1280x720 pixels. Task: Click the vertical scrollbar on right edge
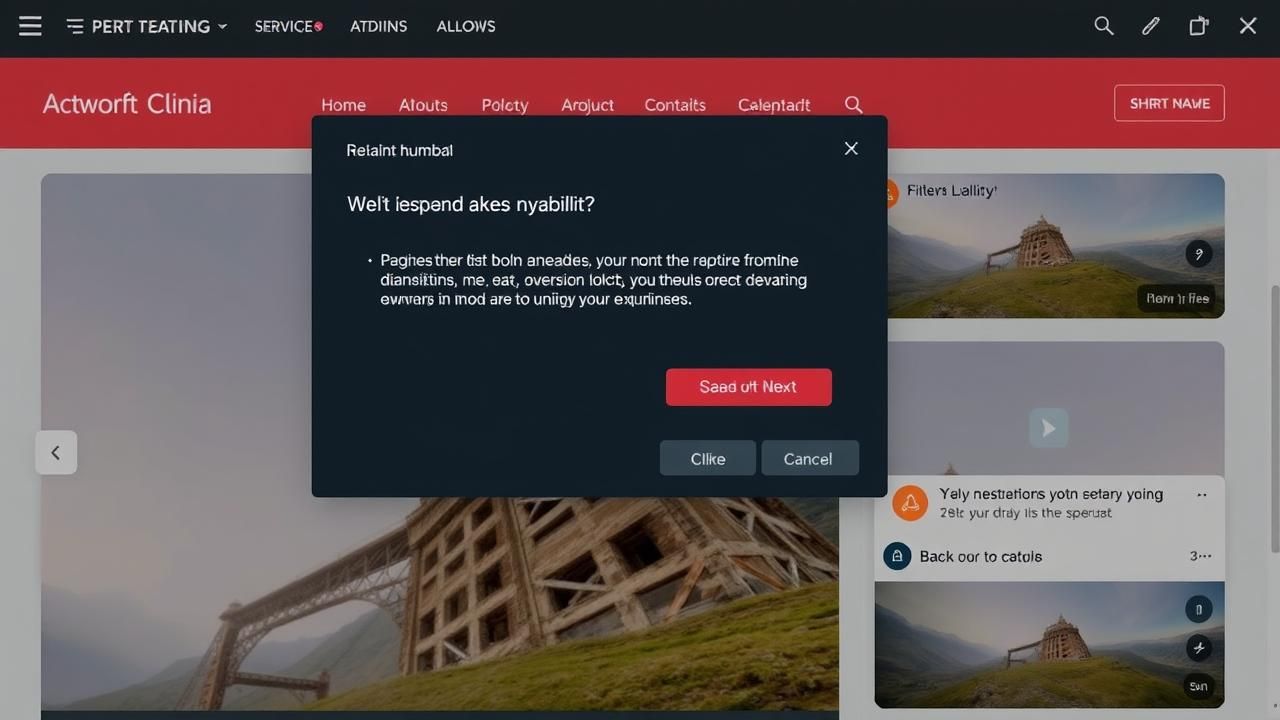(1274, 420)
